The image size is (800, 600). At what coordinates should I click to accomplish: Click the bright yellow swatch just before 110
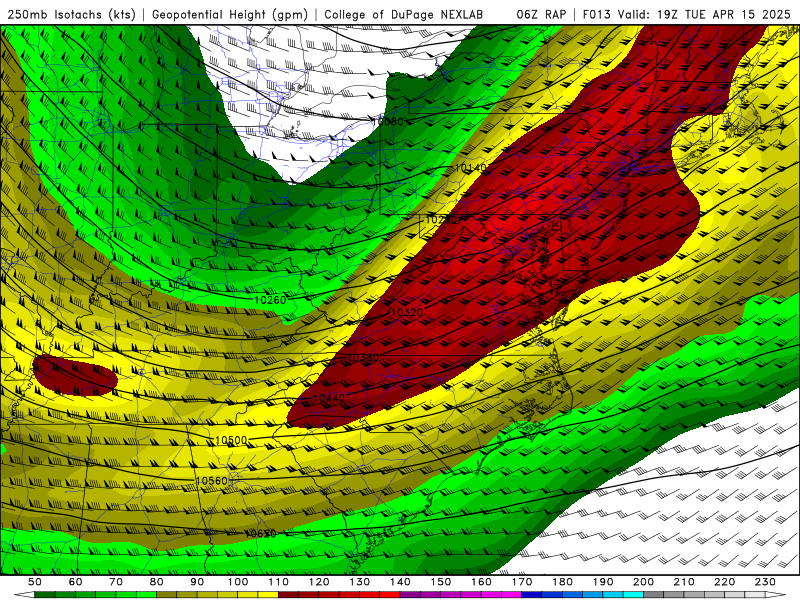pyautogui.click(x=268, y=595)
